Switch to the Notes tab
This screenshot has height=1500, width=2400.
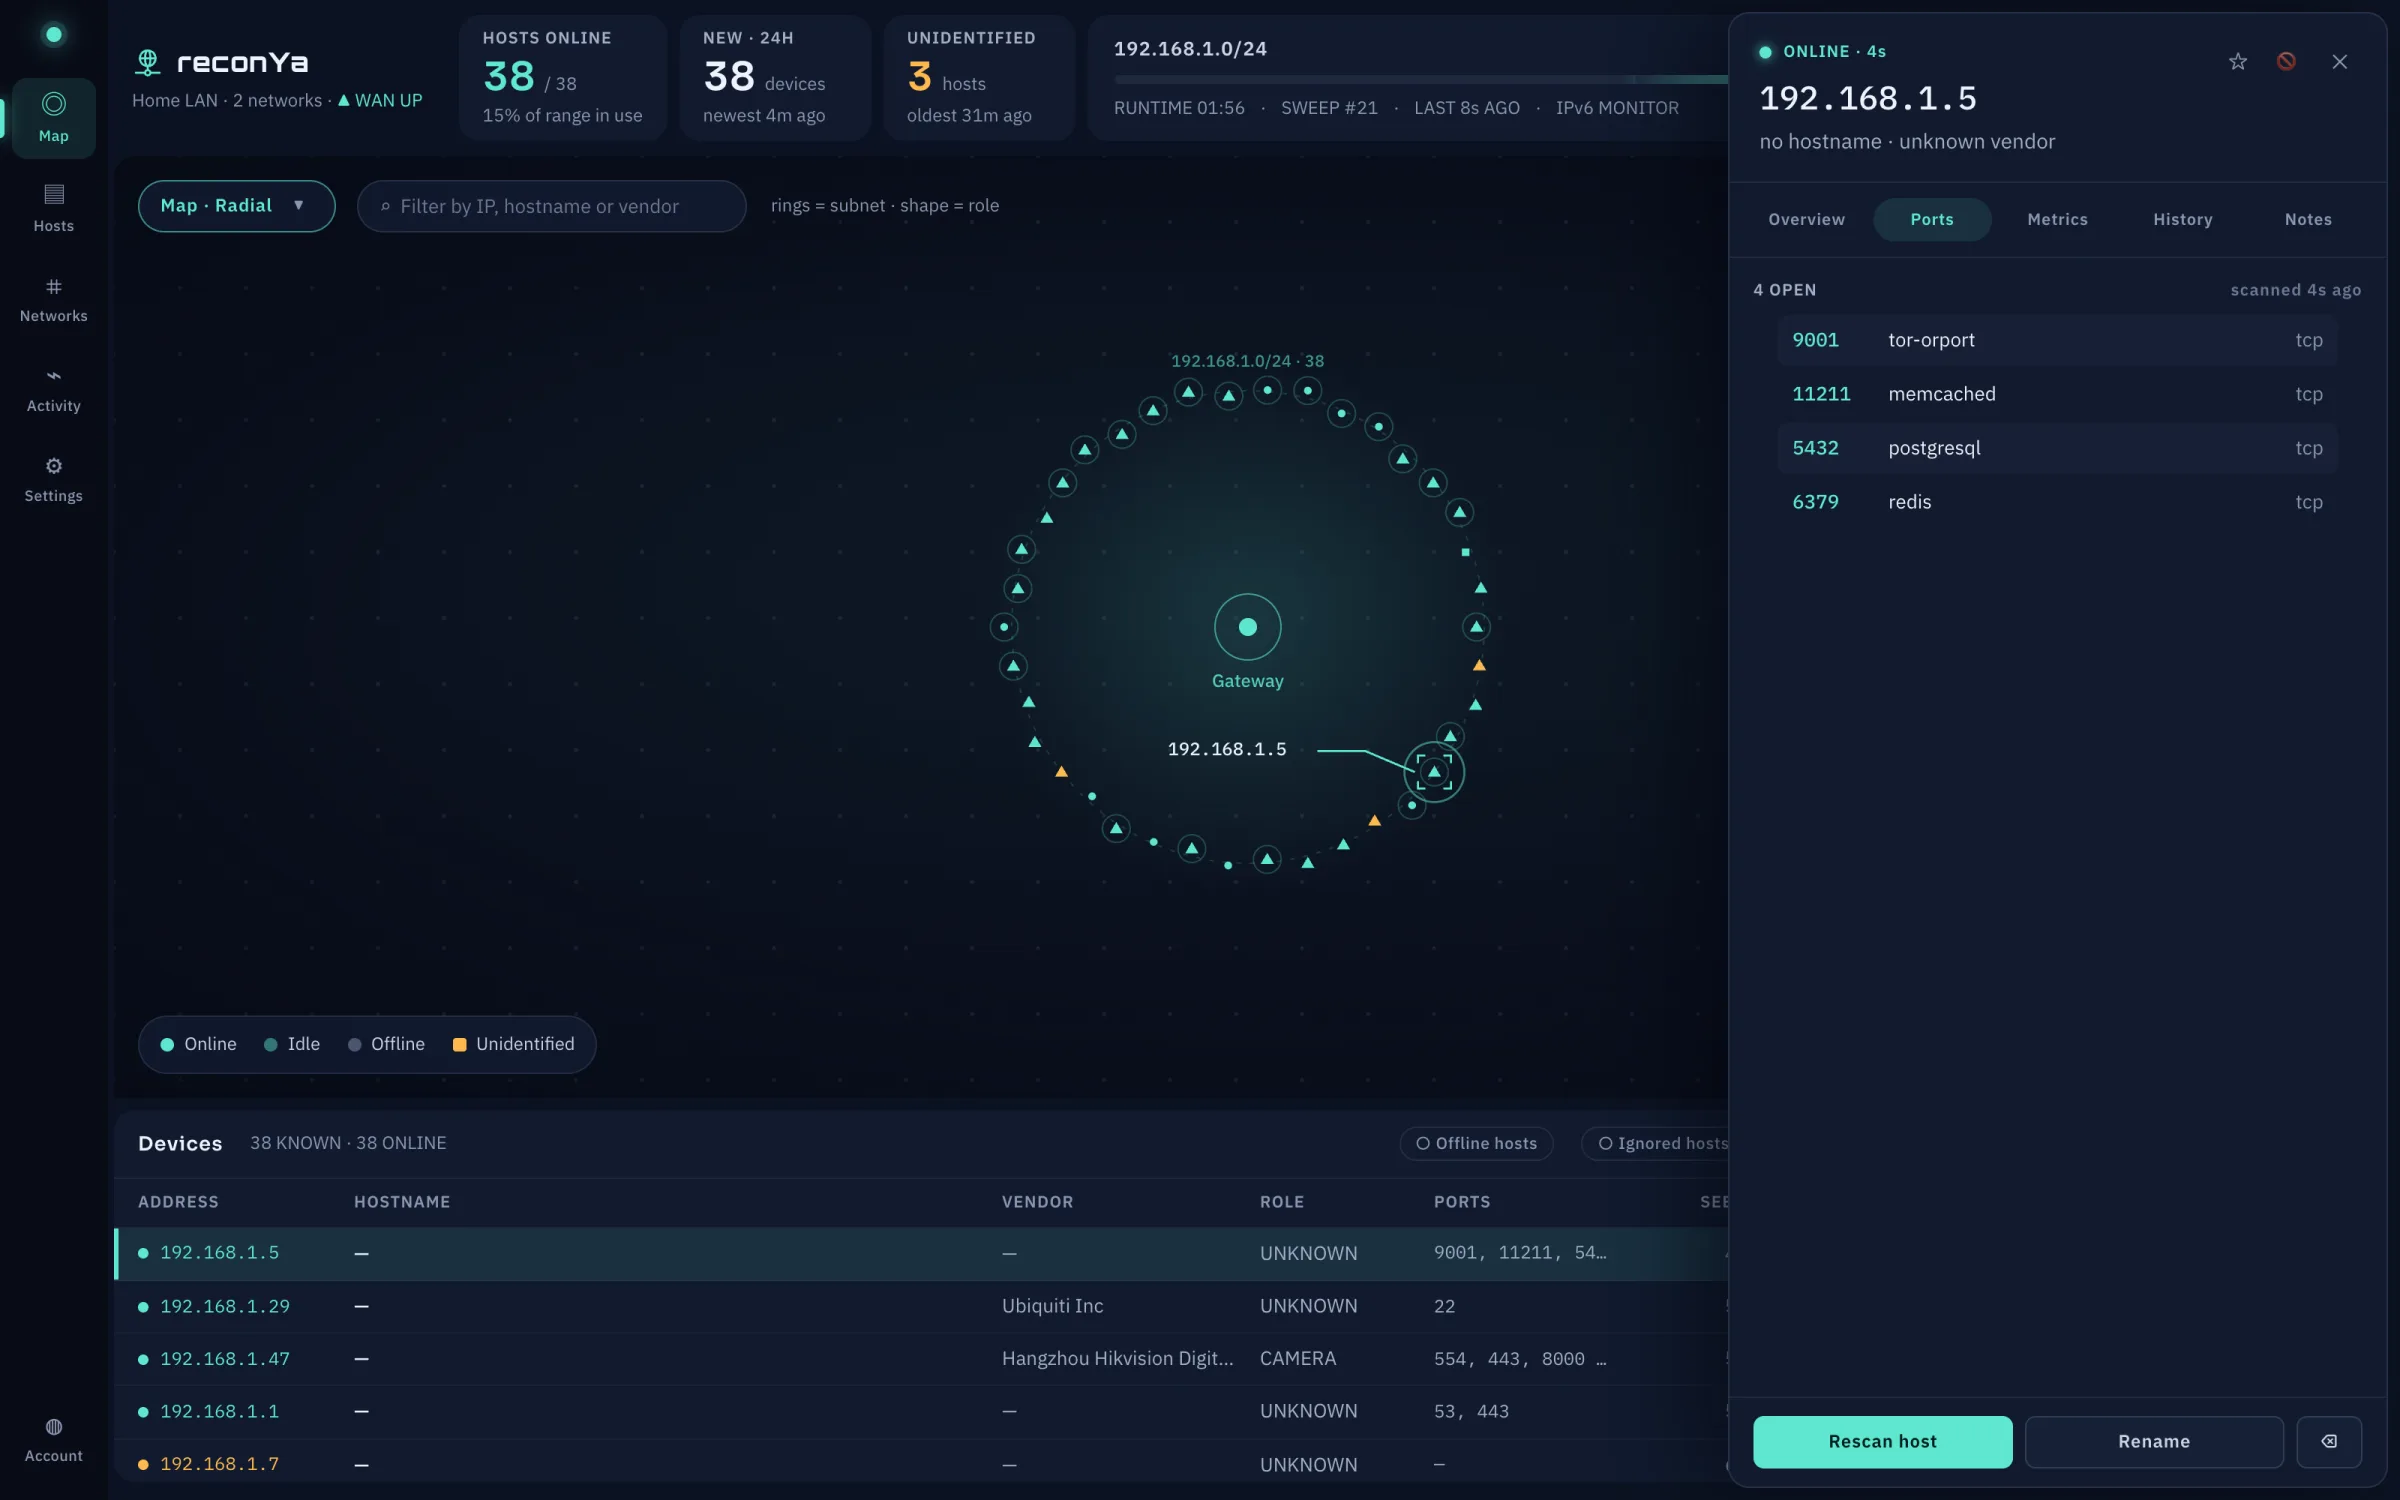(x=2308, y=219)
